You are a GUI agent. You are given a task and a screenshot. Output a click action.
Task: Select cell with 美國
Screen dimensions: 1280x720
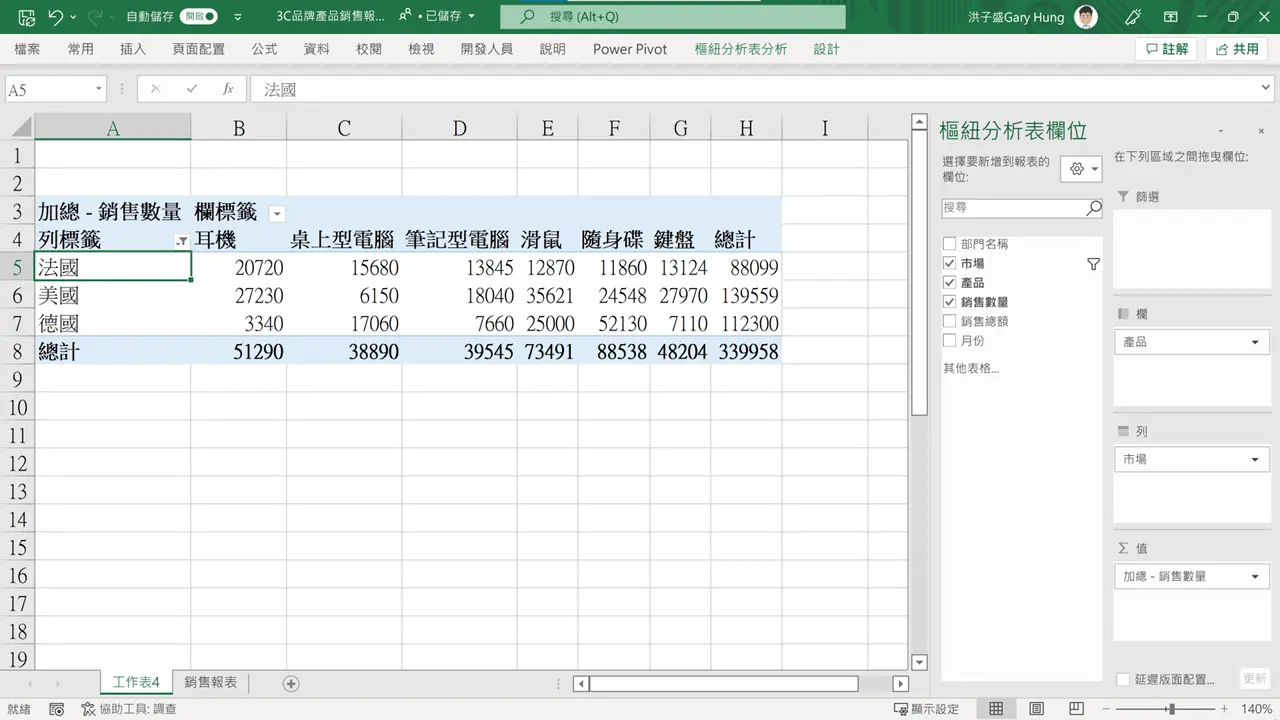point(113,296)
